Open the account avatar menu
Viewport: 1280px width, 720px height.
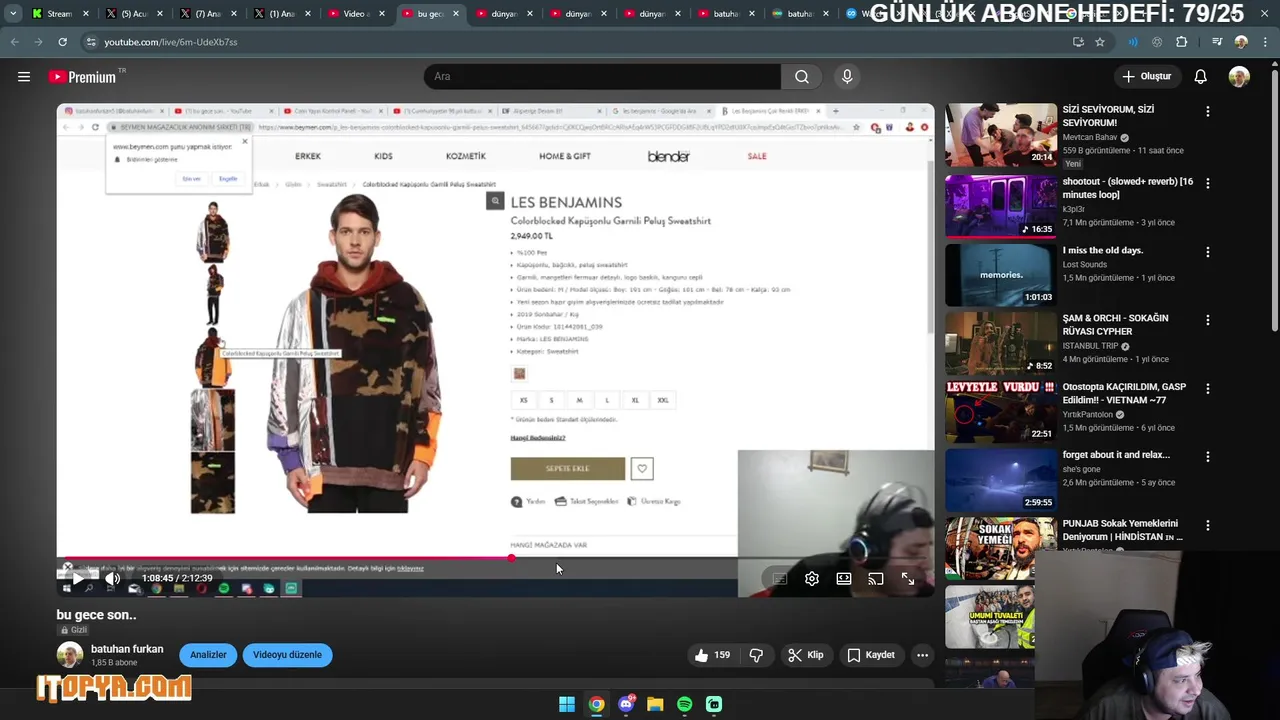1239,77
